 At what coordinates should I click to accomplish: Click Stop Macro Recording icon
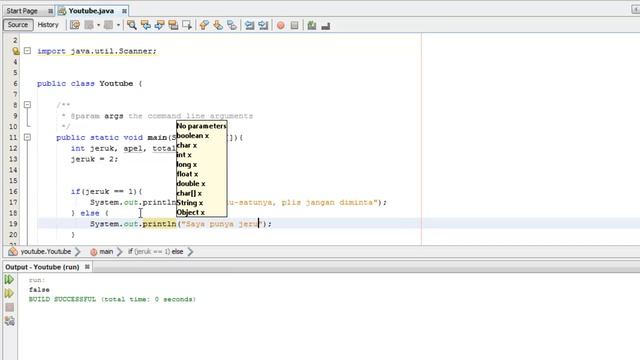tap(294, 25)
